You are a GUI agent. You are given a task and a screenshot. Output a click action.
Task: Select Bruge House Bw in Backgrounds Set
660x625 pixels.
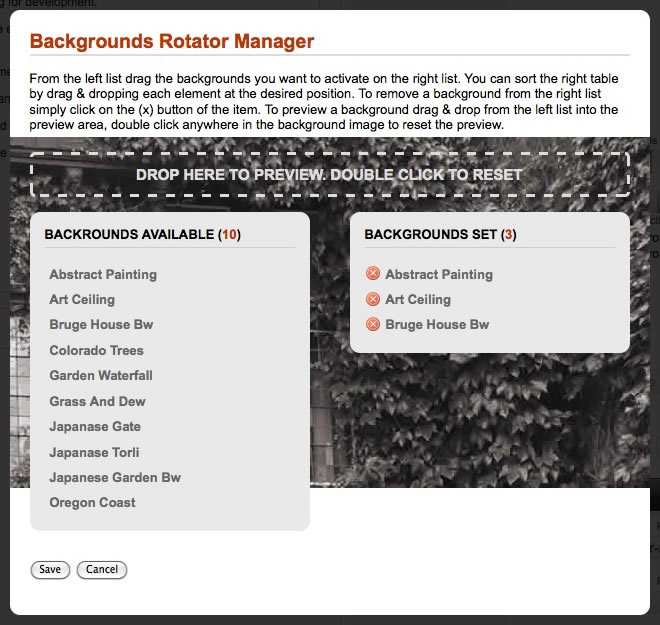(437, 325)
